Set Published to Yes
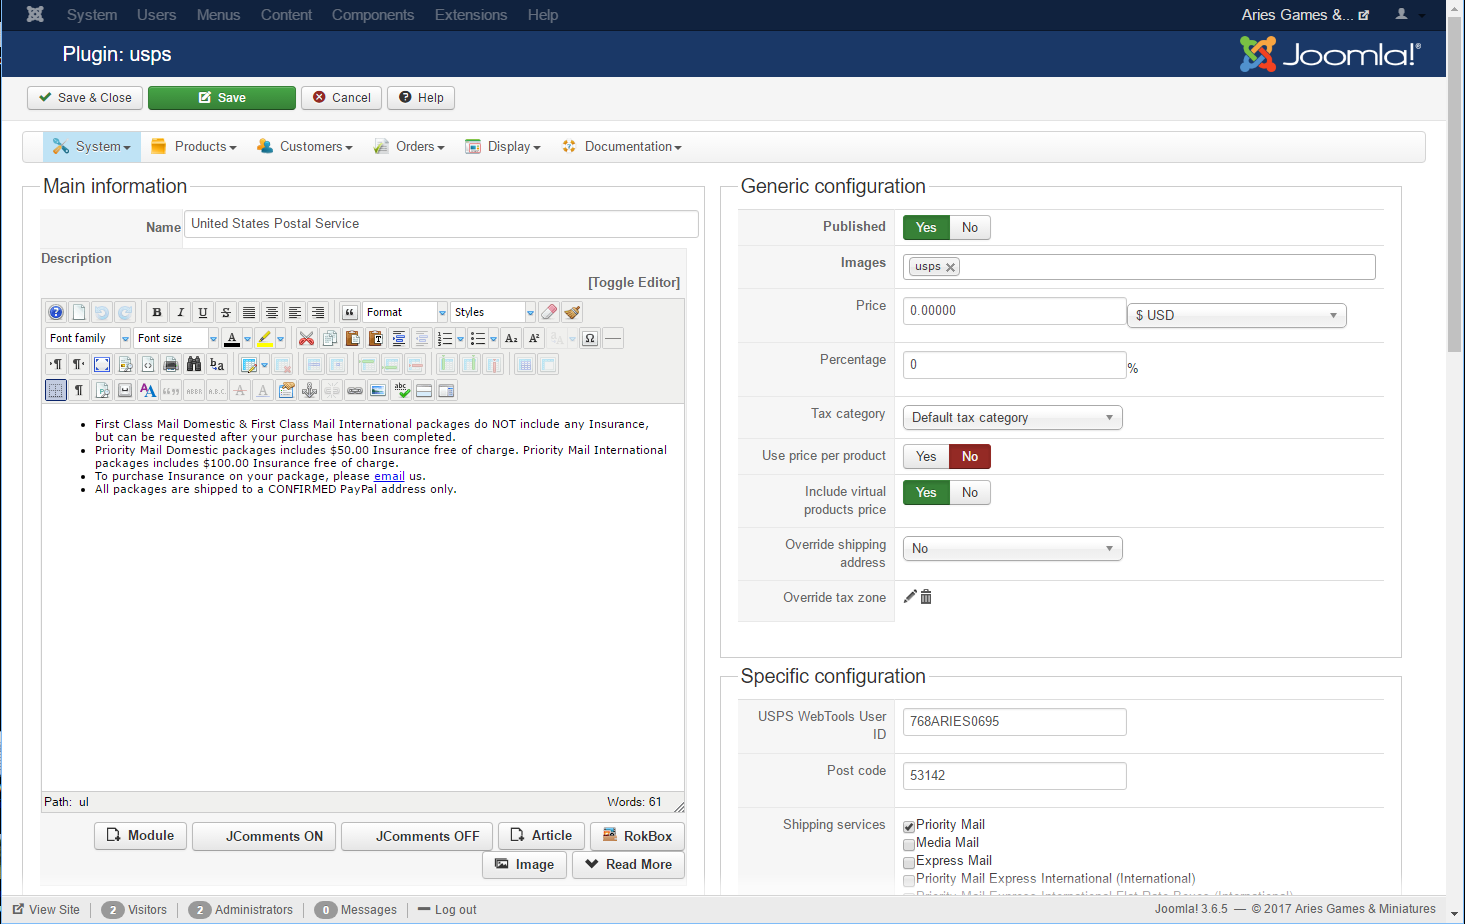 point(926,228)
